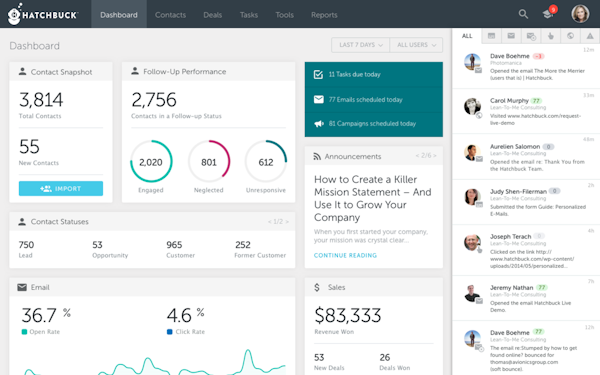Open 77 Emails scheduled today
This screenshot has width=600, height=375.
point(374,99)
